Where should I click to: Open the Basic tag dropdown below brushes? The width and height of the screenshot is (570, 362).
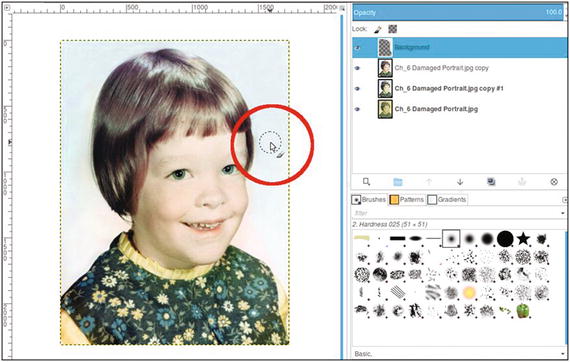click(563, 354)
